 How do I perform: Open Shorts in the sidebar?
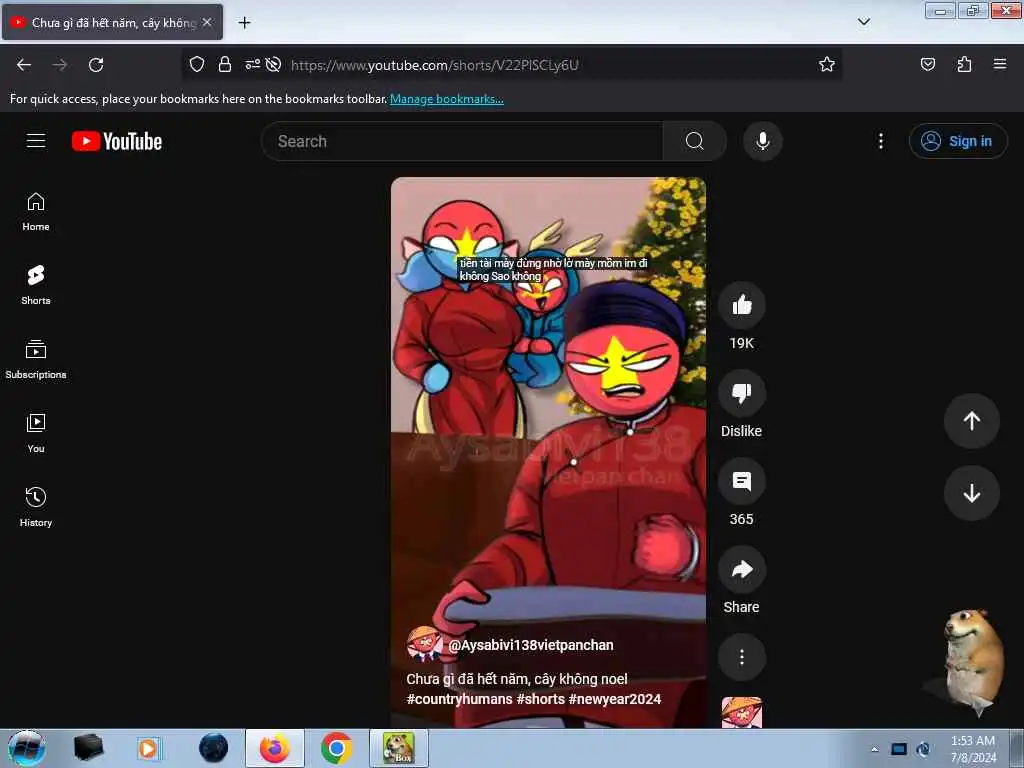click(x=36, y=285)
